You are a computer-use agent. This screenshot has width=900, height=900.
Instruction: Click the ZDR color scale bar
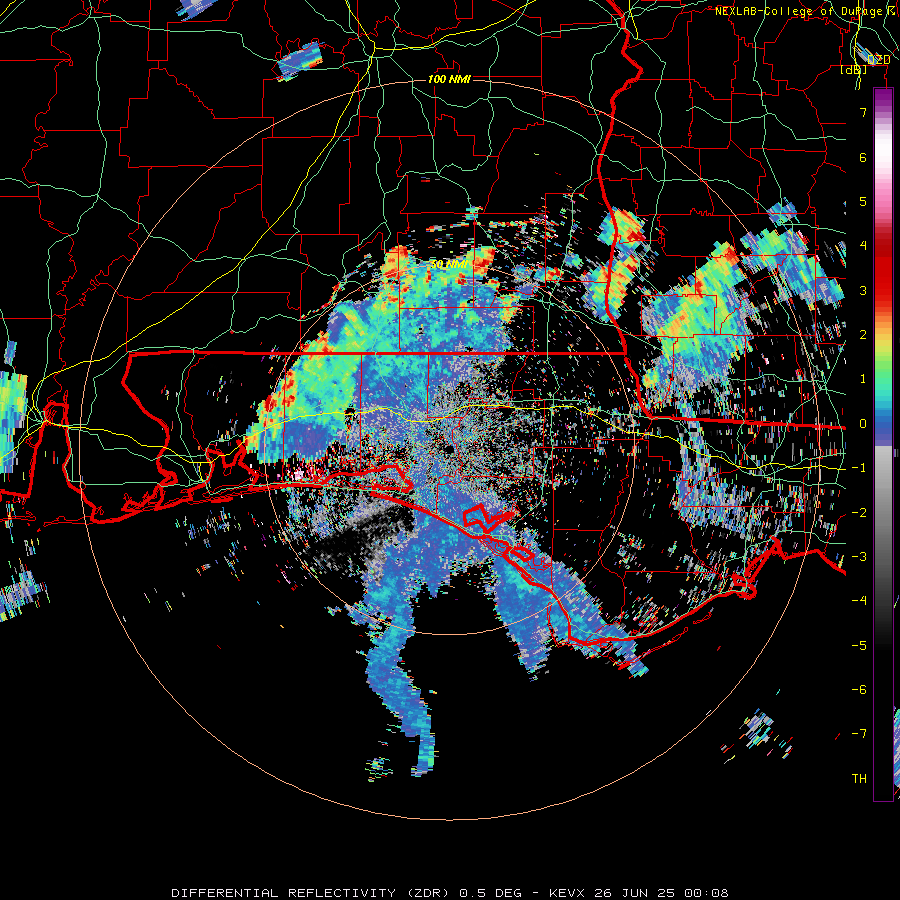point(883,445)
